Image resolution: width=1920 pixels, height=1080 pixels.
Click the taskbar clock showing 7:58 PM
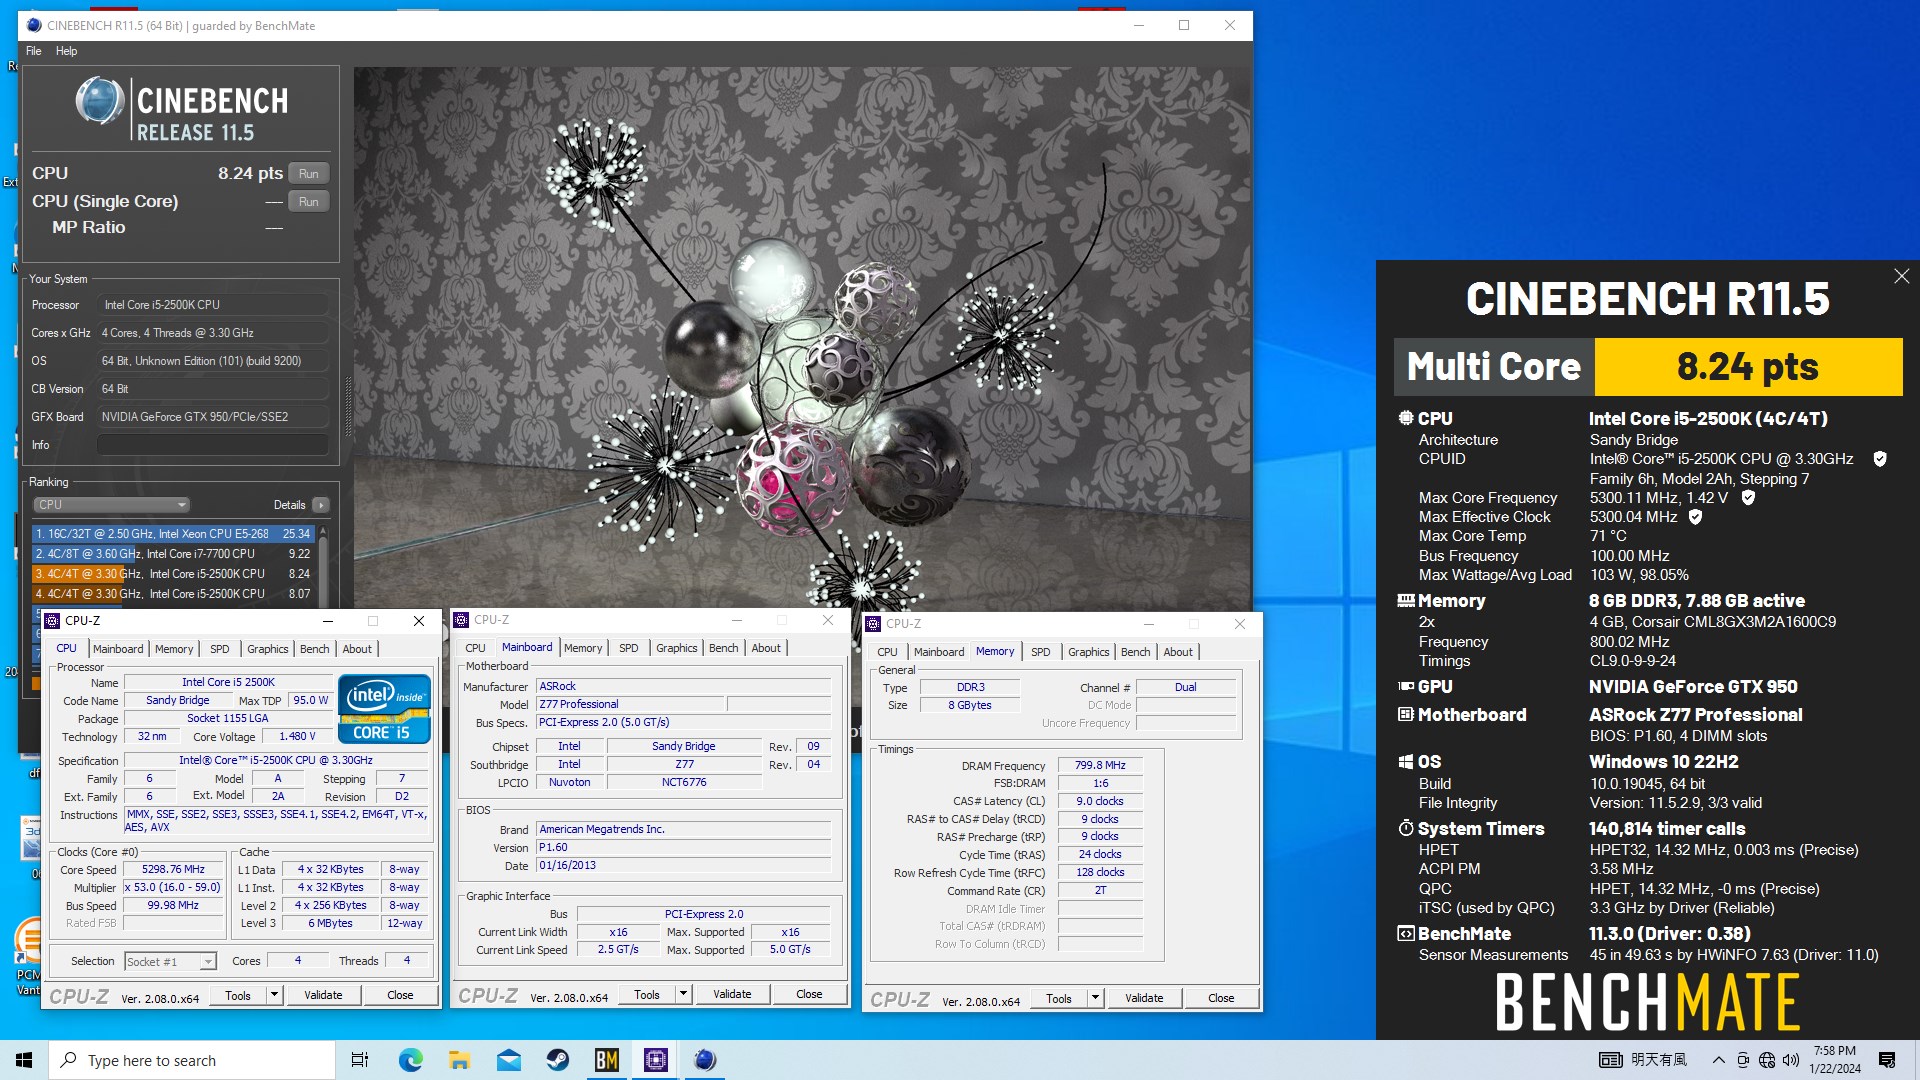[1835, 1060]
